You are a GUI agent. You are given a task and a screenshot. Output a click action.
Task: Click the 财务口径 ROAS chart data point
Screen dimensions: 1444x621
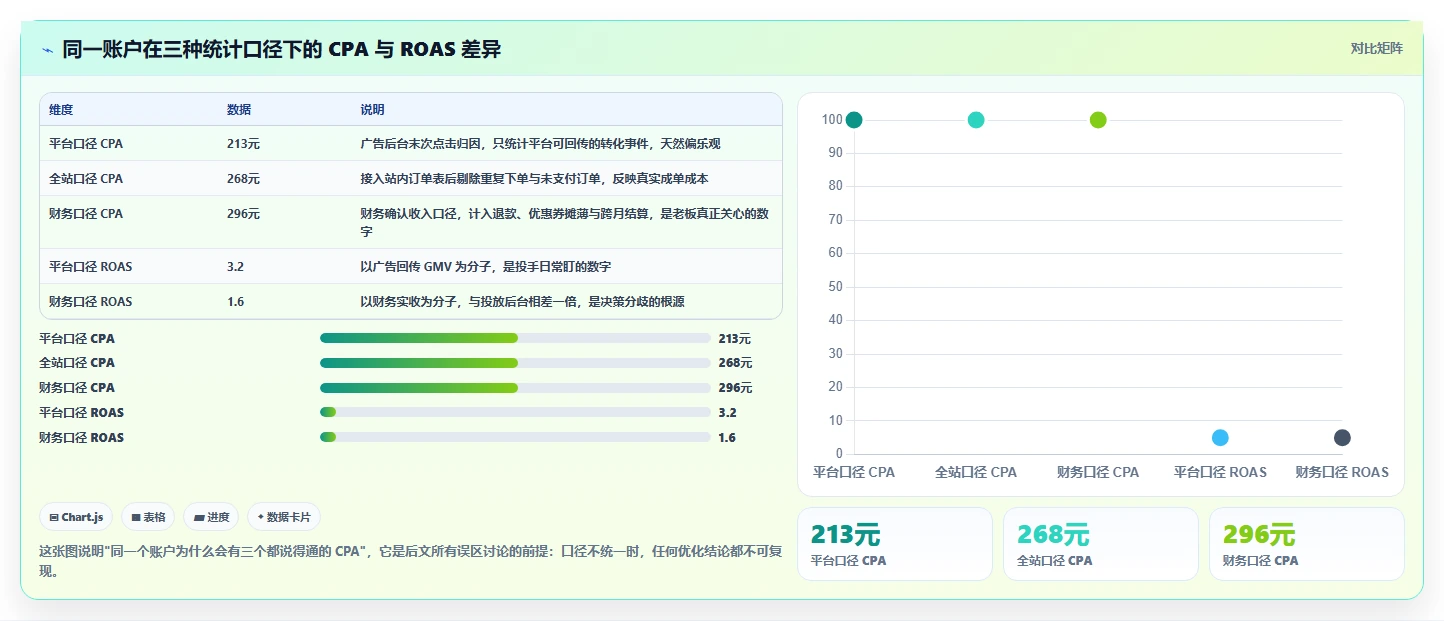(1342, 438)
